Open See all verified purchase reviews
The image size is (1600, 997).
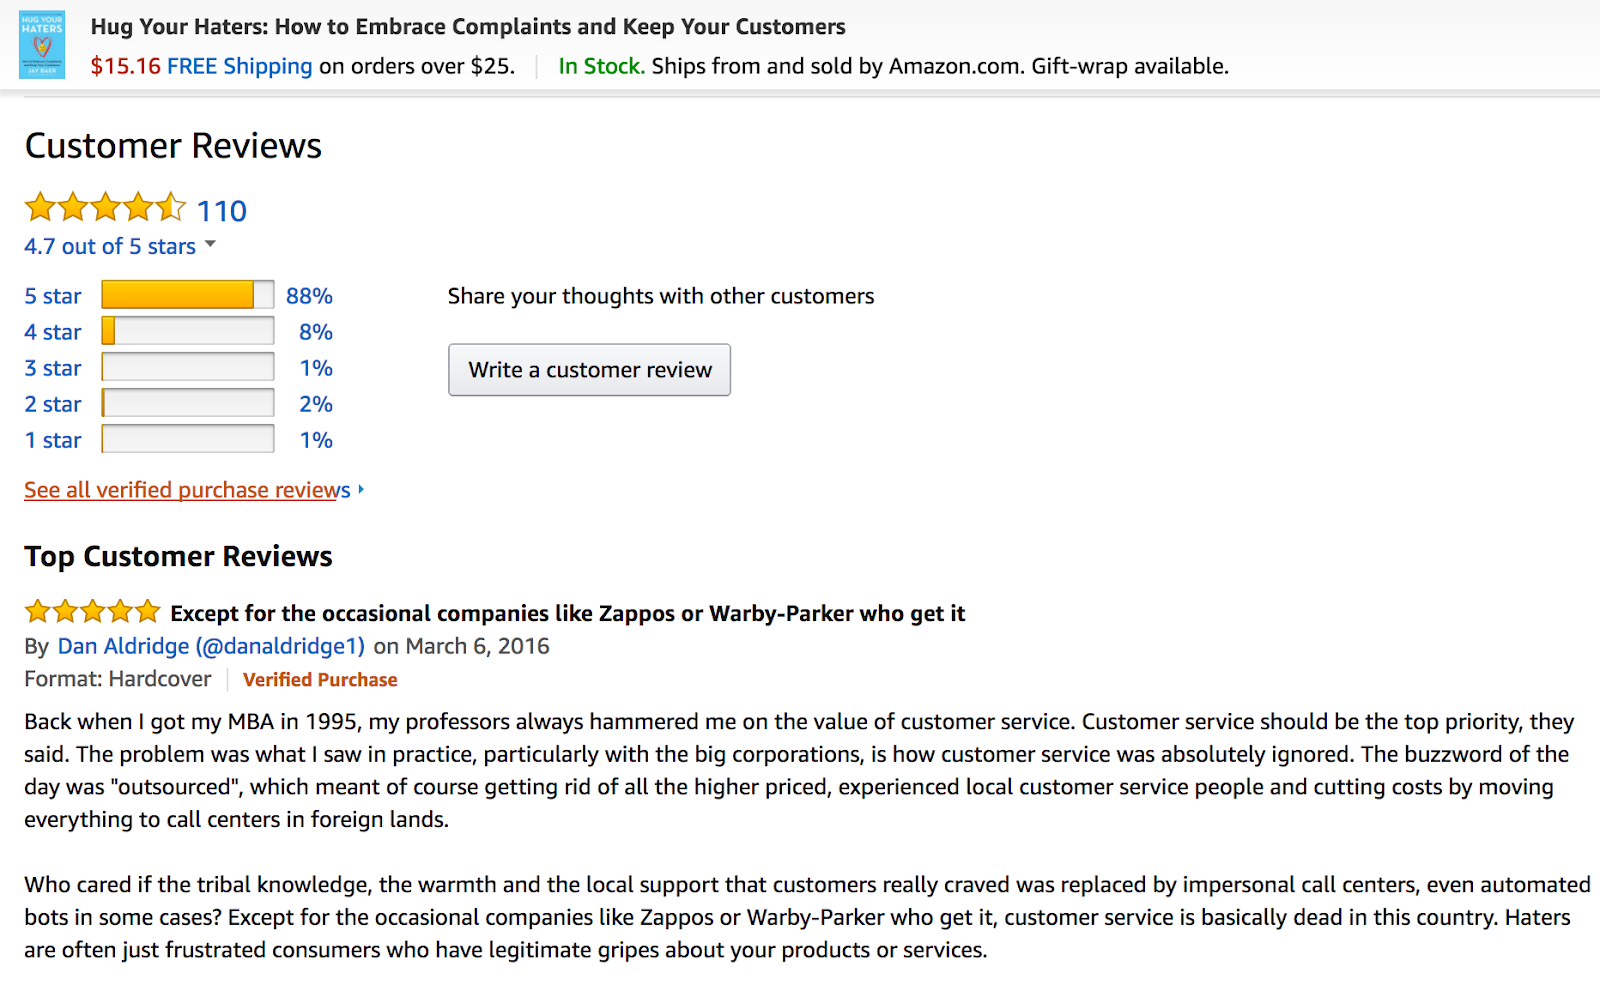pos(187,490)
